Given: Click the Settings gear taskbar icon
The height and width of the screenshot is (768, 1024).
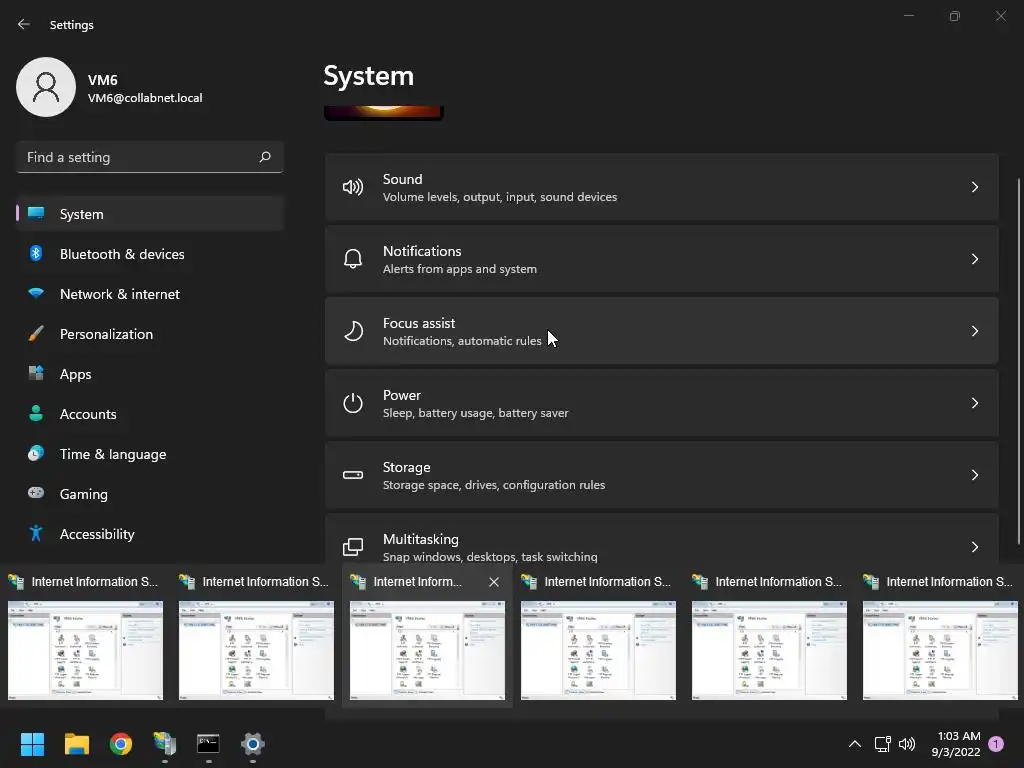Looking at the screenshot, I should pyautogui.click(x=253, y=744).
